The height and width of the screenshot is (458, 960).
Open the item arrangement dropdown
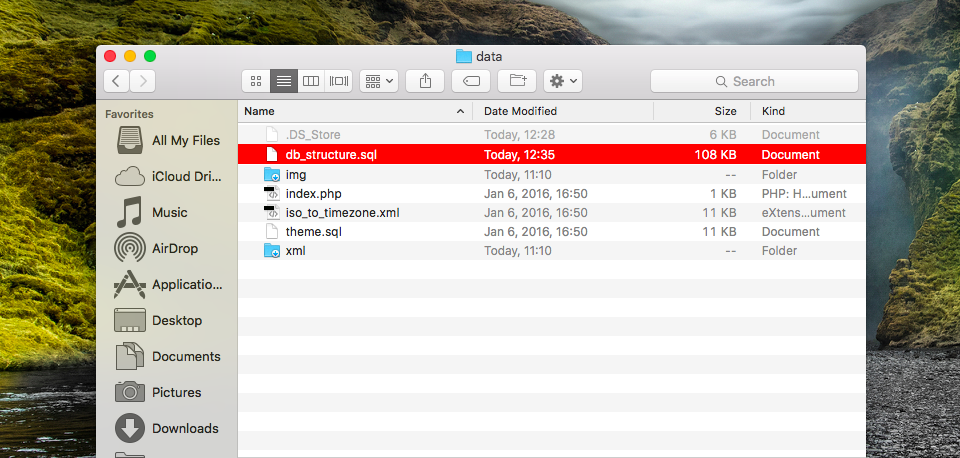[x=379, y=81]
